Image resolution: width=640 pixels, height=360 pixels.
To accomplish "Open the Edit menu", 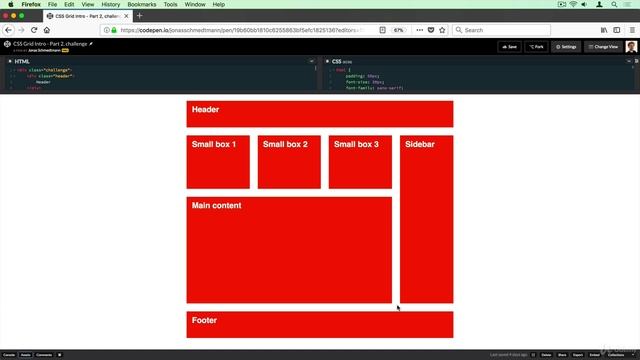I will (x=69, y=4).
